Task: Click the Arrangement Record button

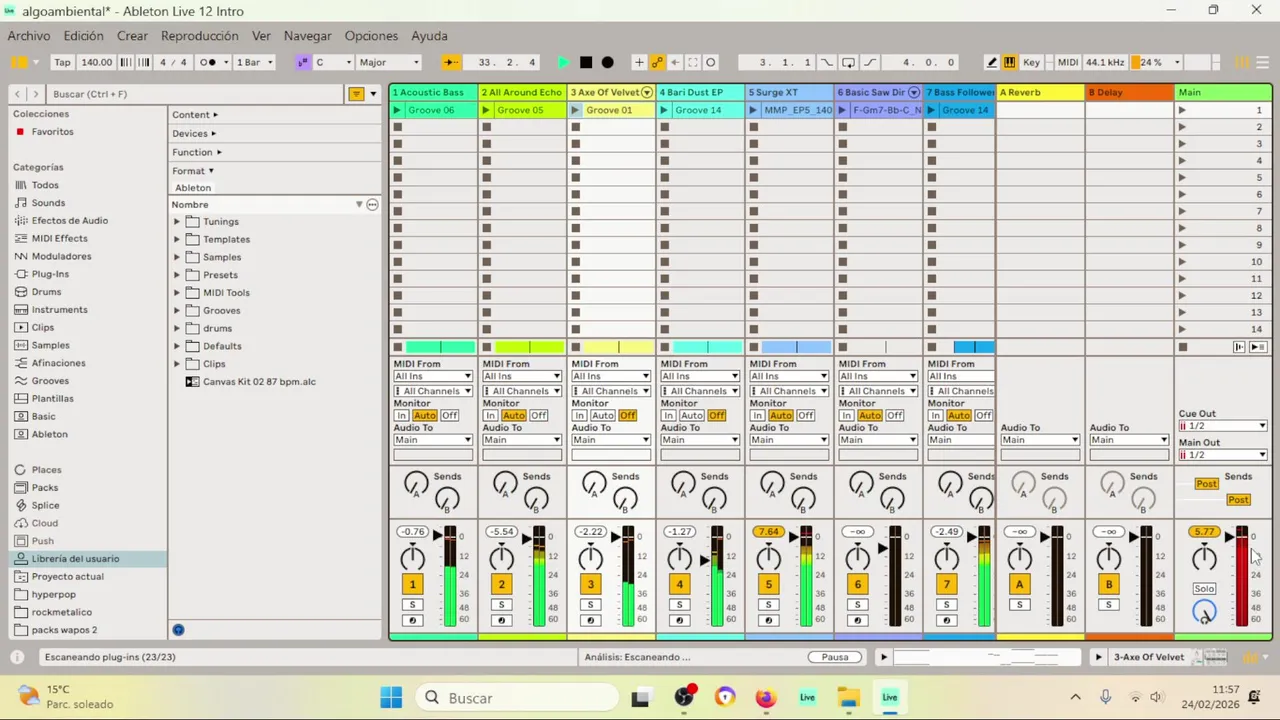Action: 607,62
